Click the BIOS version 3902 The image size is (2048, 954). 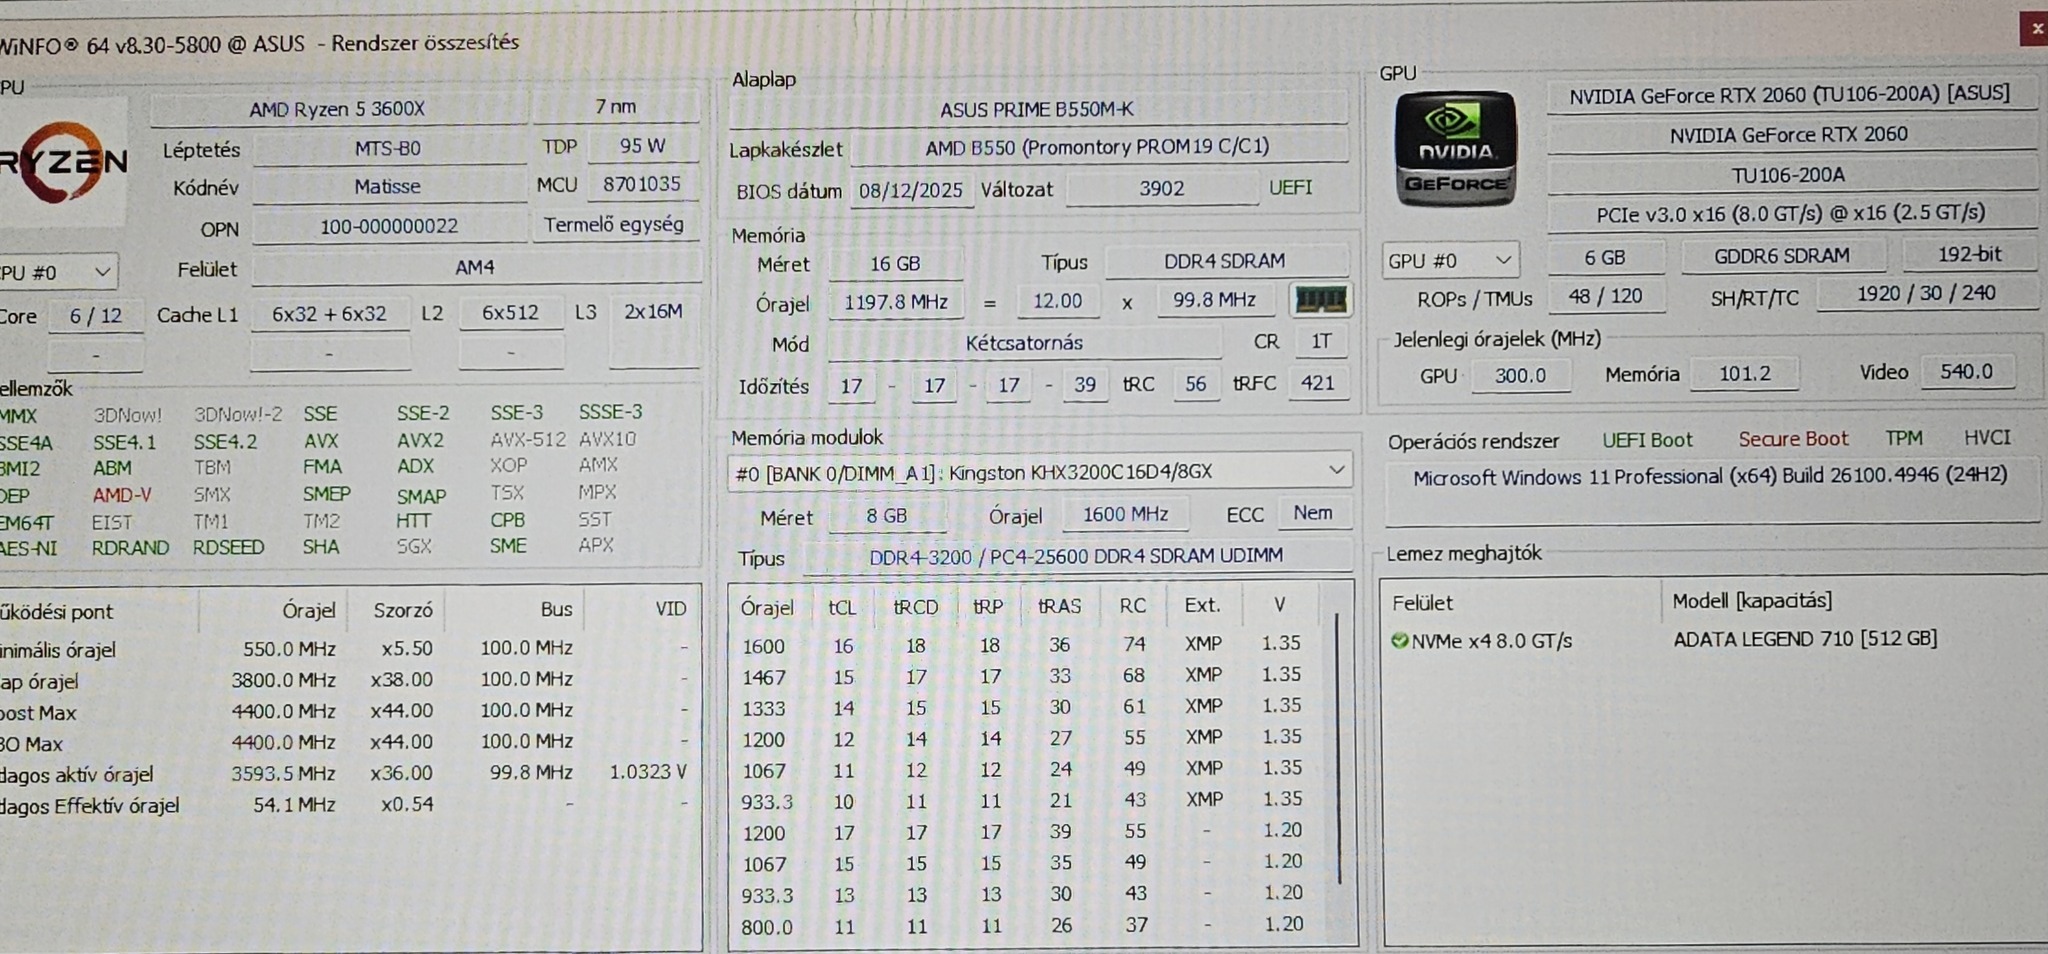pos(1162,188)
